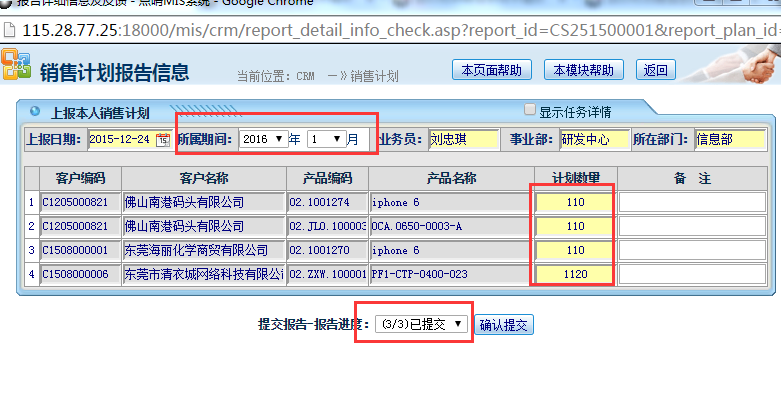781x403 pixels.
Task: Click the page document icon in address bar
Action: coord(9,30)
